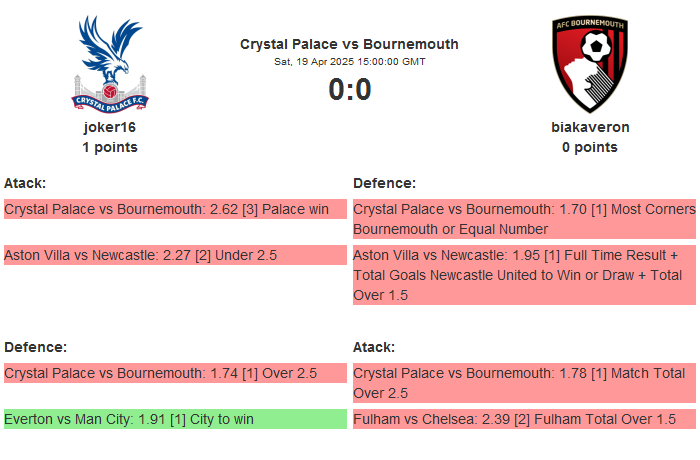Click joker16's 1 points label
This screenshot has width=700, height=460.
(x=110, y=147)
